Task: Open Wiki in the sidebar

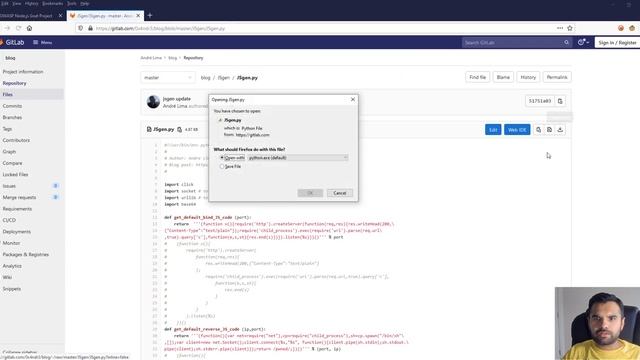Action: click(7, 278)
